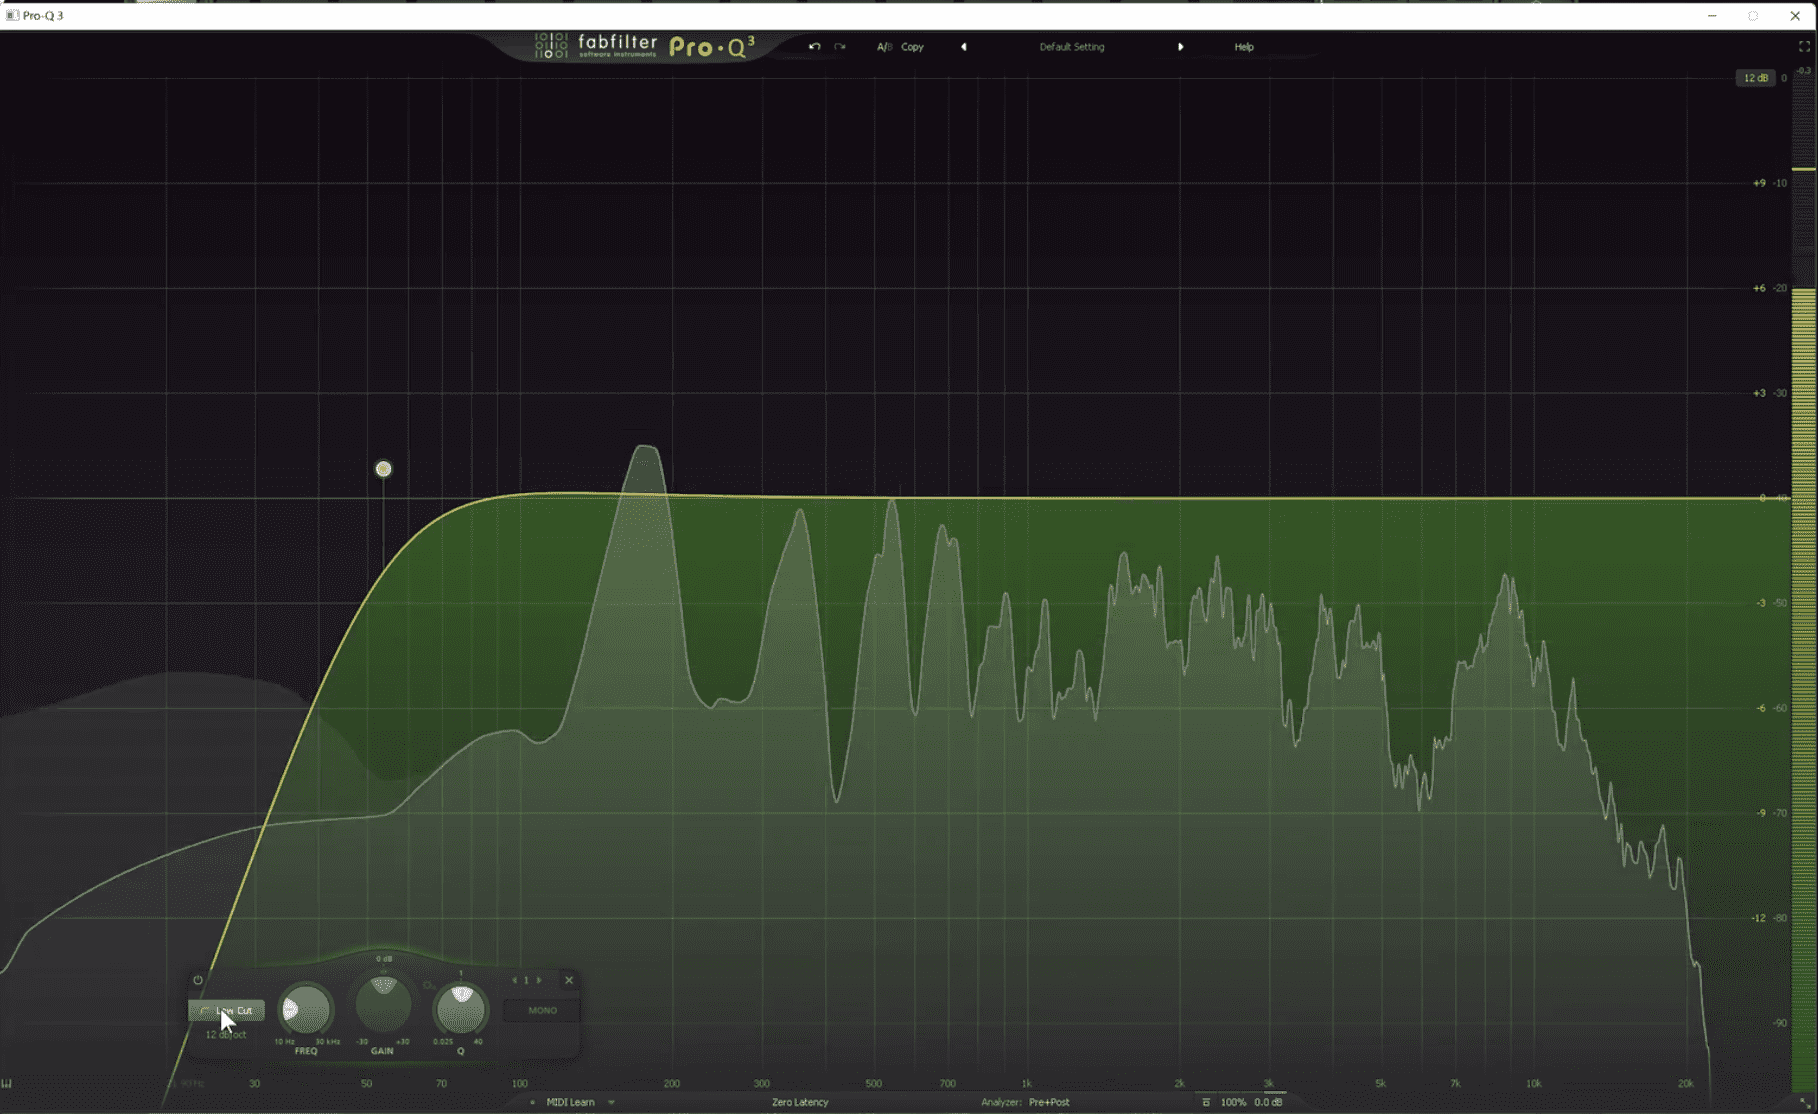Click the MONO stereo placement button
This screenshot has width=1818, height=1114.
click(542, 1010)
